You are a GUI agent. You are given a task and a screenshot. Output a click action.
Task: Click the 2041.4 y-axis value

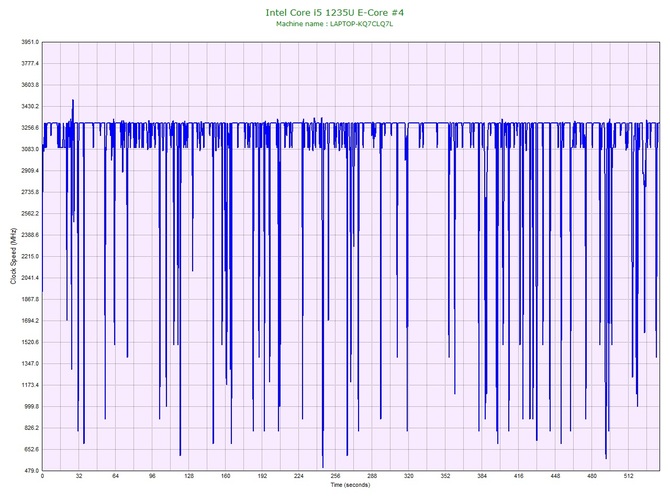coord(29,278)
